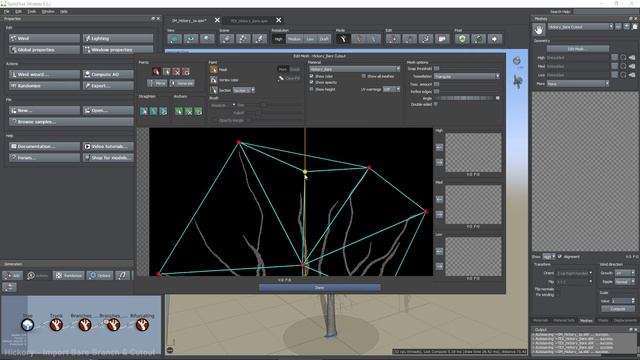The height and width of the screenshot is (360, 640).
Task: Launch the Wind wizard
Action: [x=44, y=75]
